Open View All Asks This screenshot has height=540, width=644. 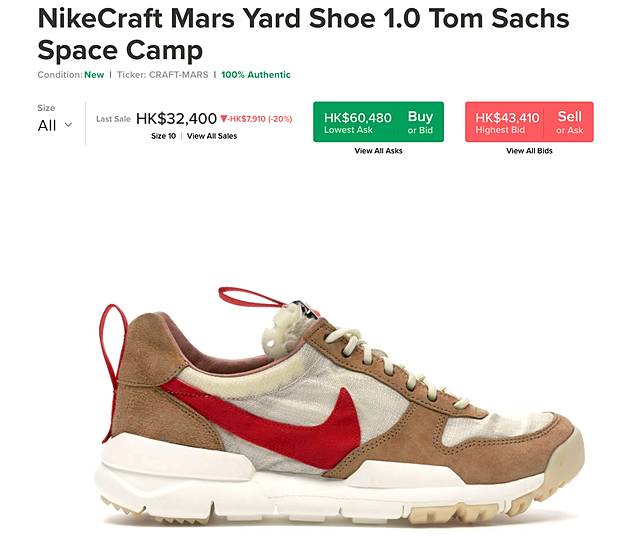tap(378, 151)
